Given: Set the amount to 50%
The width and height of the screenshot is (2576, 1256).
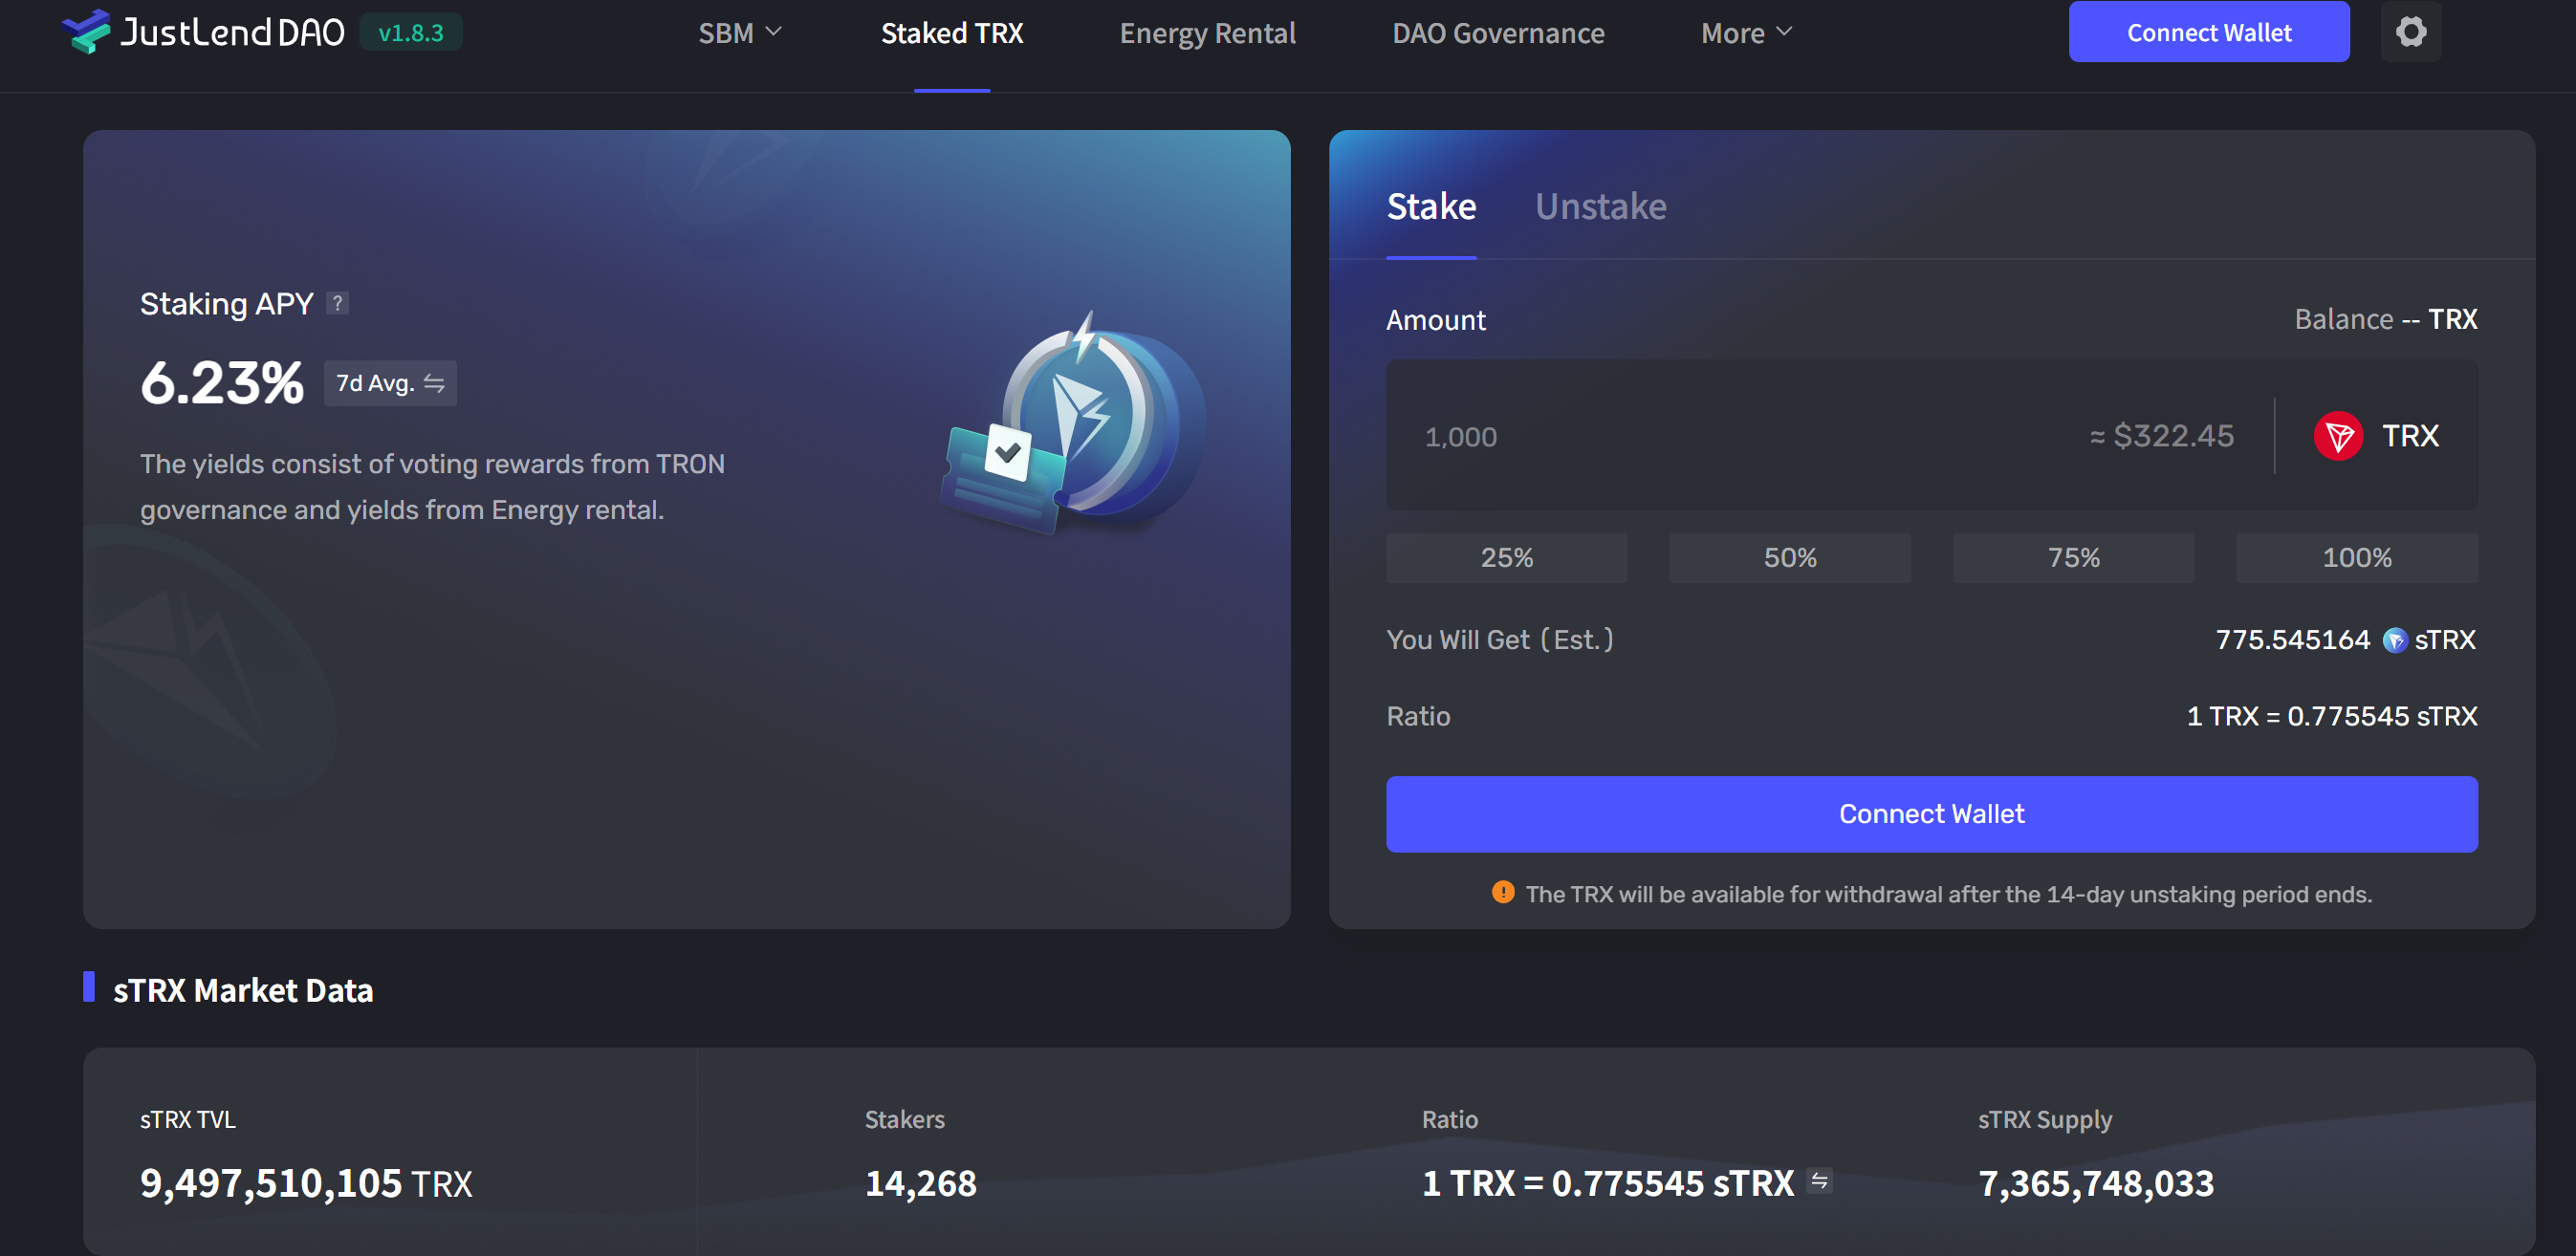Looking at the screenshot, I should point(1789,558).
